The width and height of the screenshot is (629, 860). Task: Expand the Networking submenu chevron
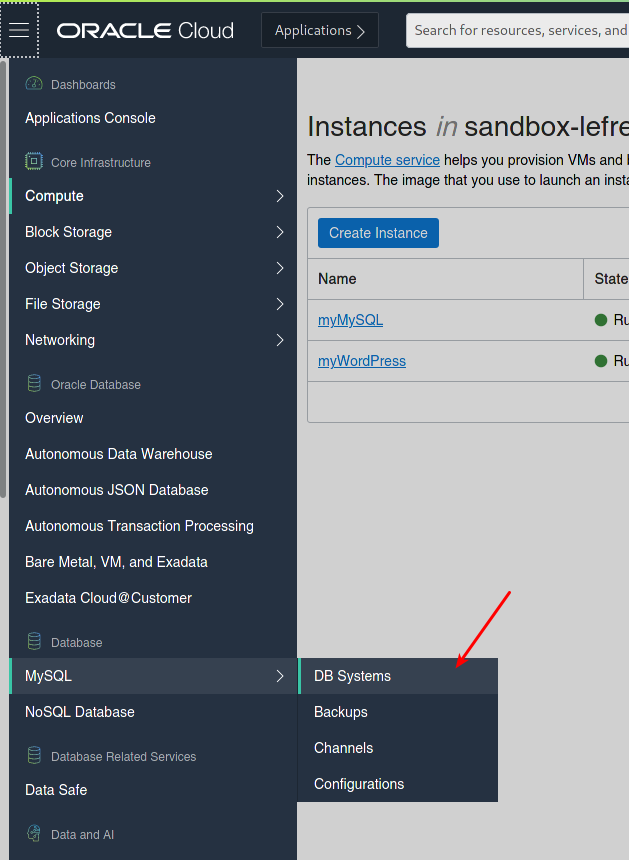click(x=280, y=340)
